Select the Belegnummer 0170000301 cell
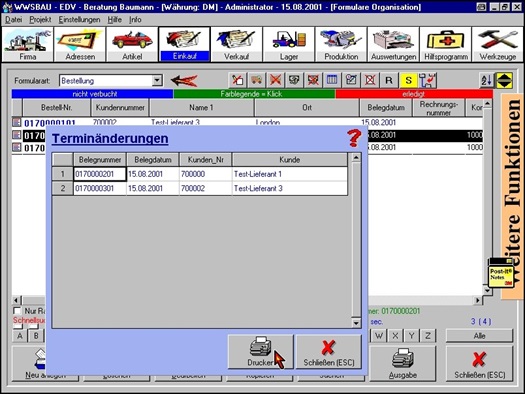Viewport: 525px width, 394px height. (99, 188)
